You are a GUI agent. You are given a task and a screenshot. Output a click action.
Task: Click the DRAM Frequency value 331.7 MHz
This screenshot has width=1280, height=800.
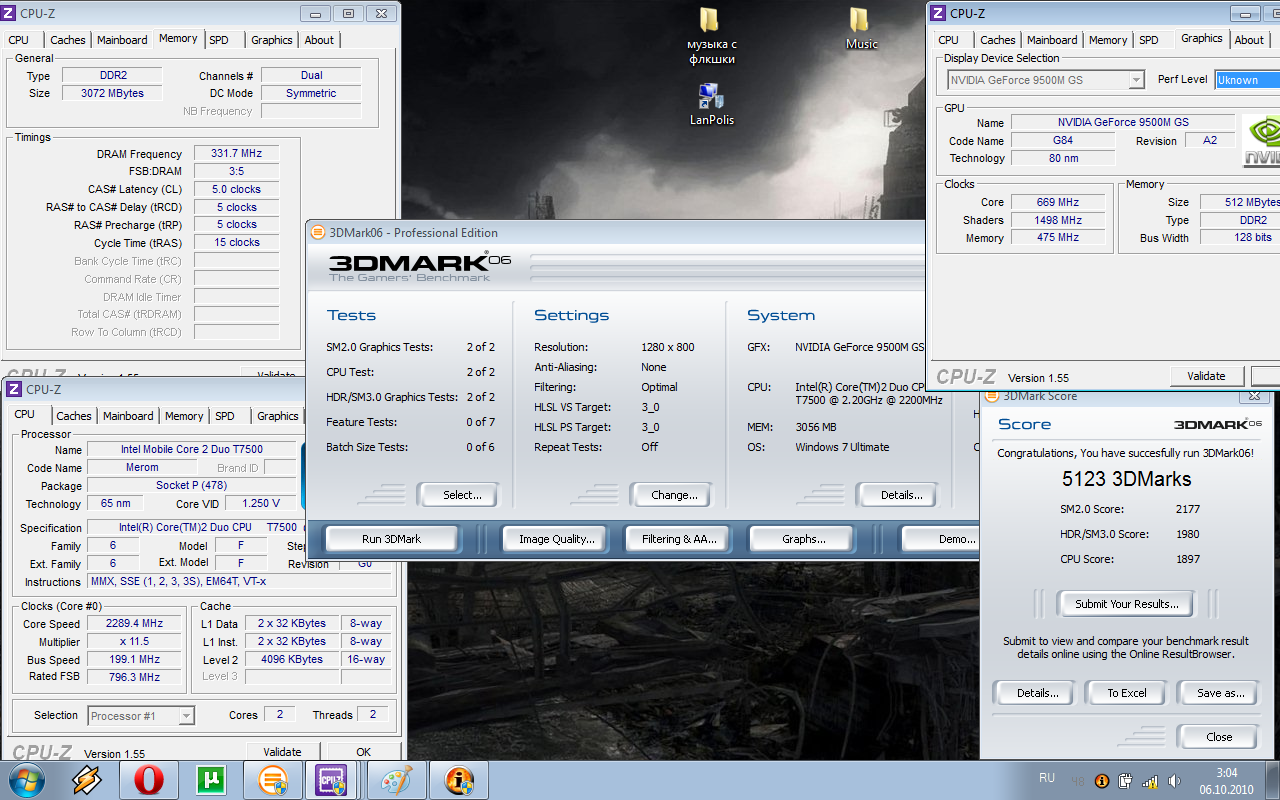(236, 154)
